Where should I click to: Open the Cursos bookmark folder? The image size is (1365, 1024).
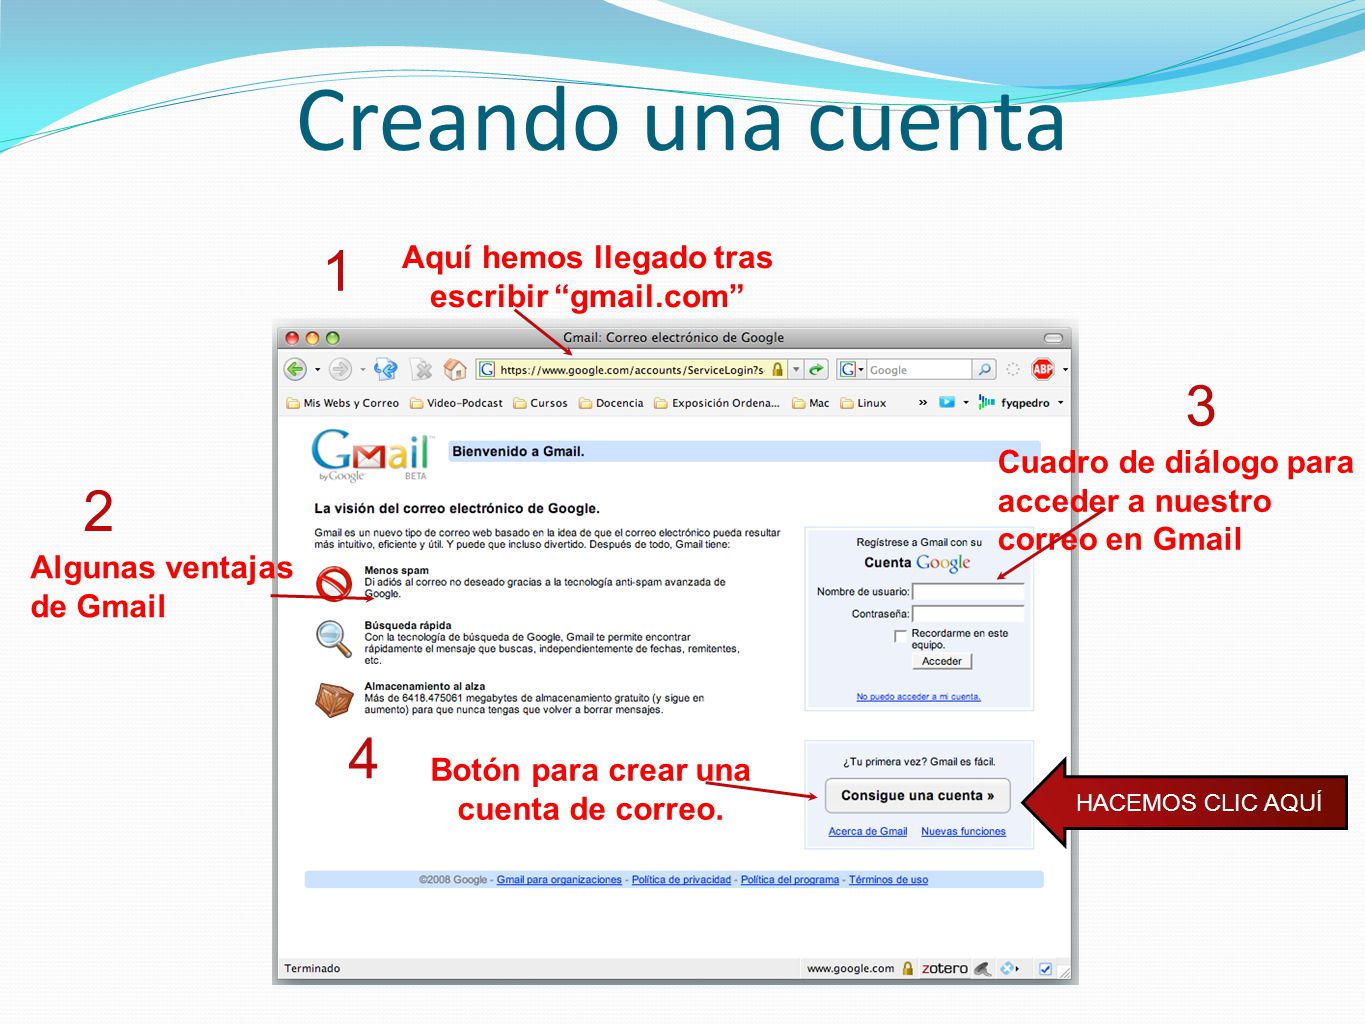[540, 403]
